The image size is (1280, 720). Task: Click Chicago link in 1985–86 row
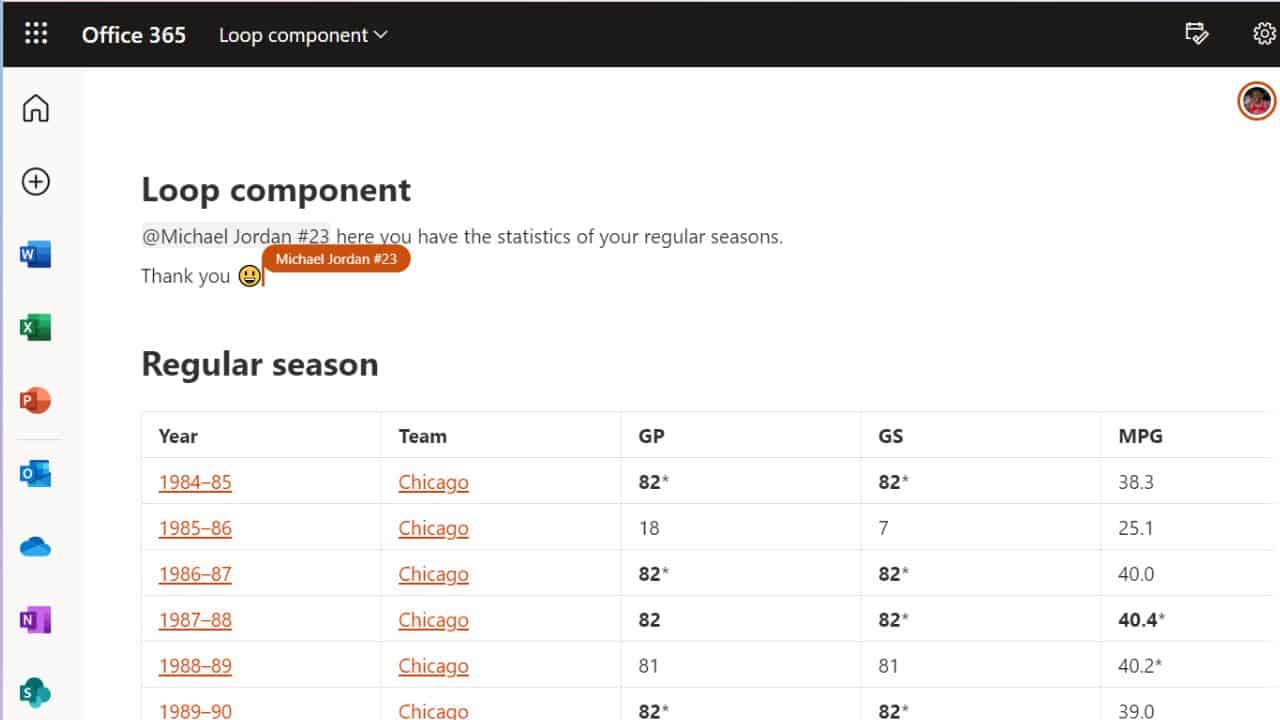(433, 528)
